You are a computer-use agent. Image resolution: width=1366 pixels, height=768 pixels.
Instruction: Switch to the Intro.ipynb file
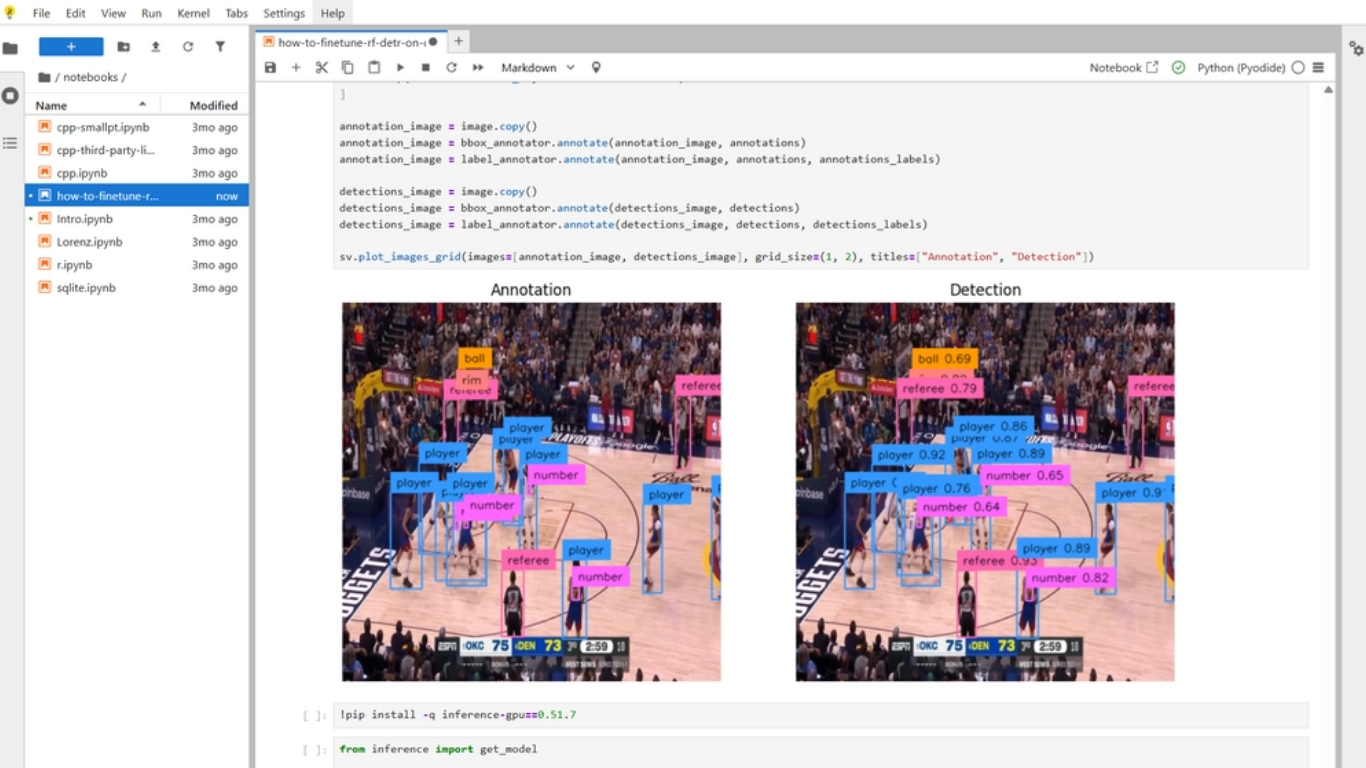[x=84, y=218]
